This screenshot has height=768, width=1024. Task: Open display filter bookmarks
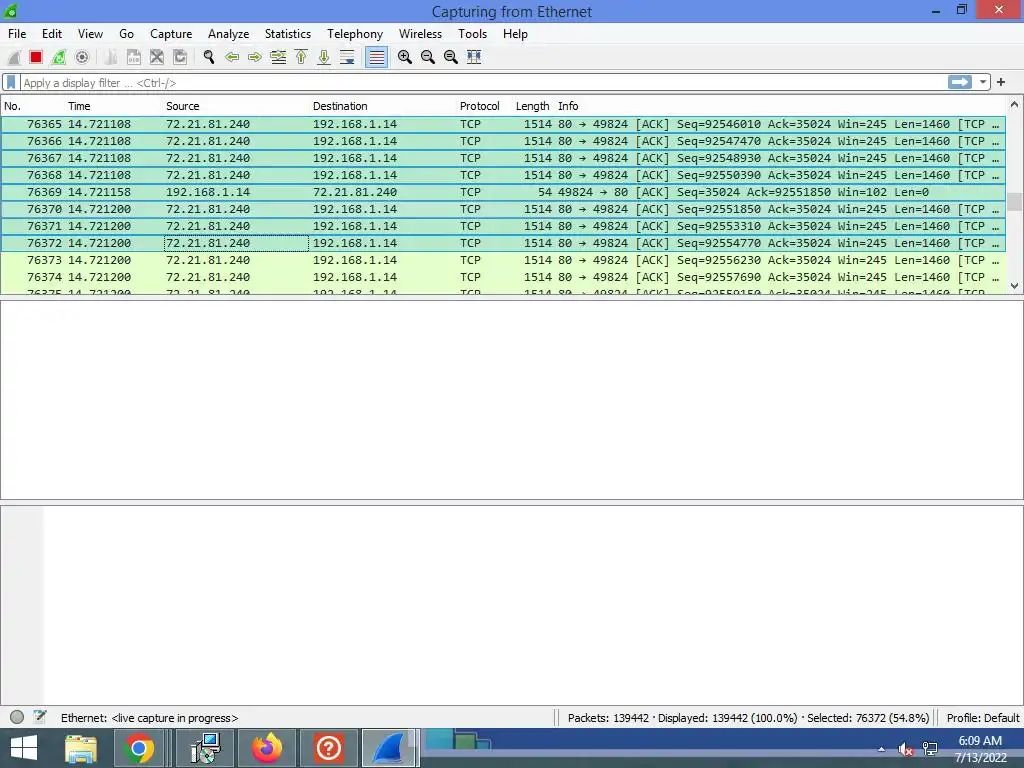pos(11,83)
